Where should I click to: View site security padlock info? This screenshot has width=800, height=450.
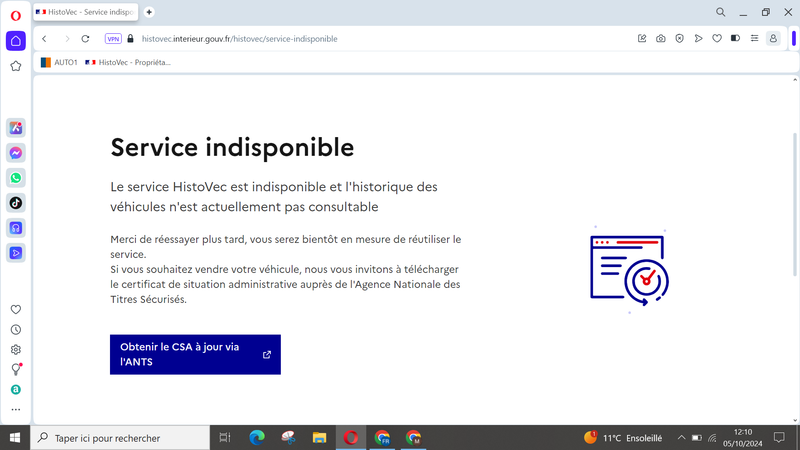[x=131, y=39]
